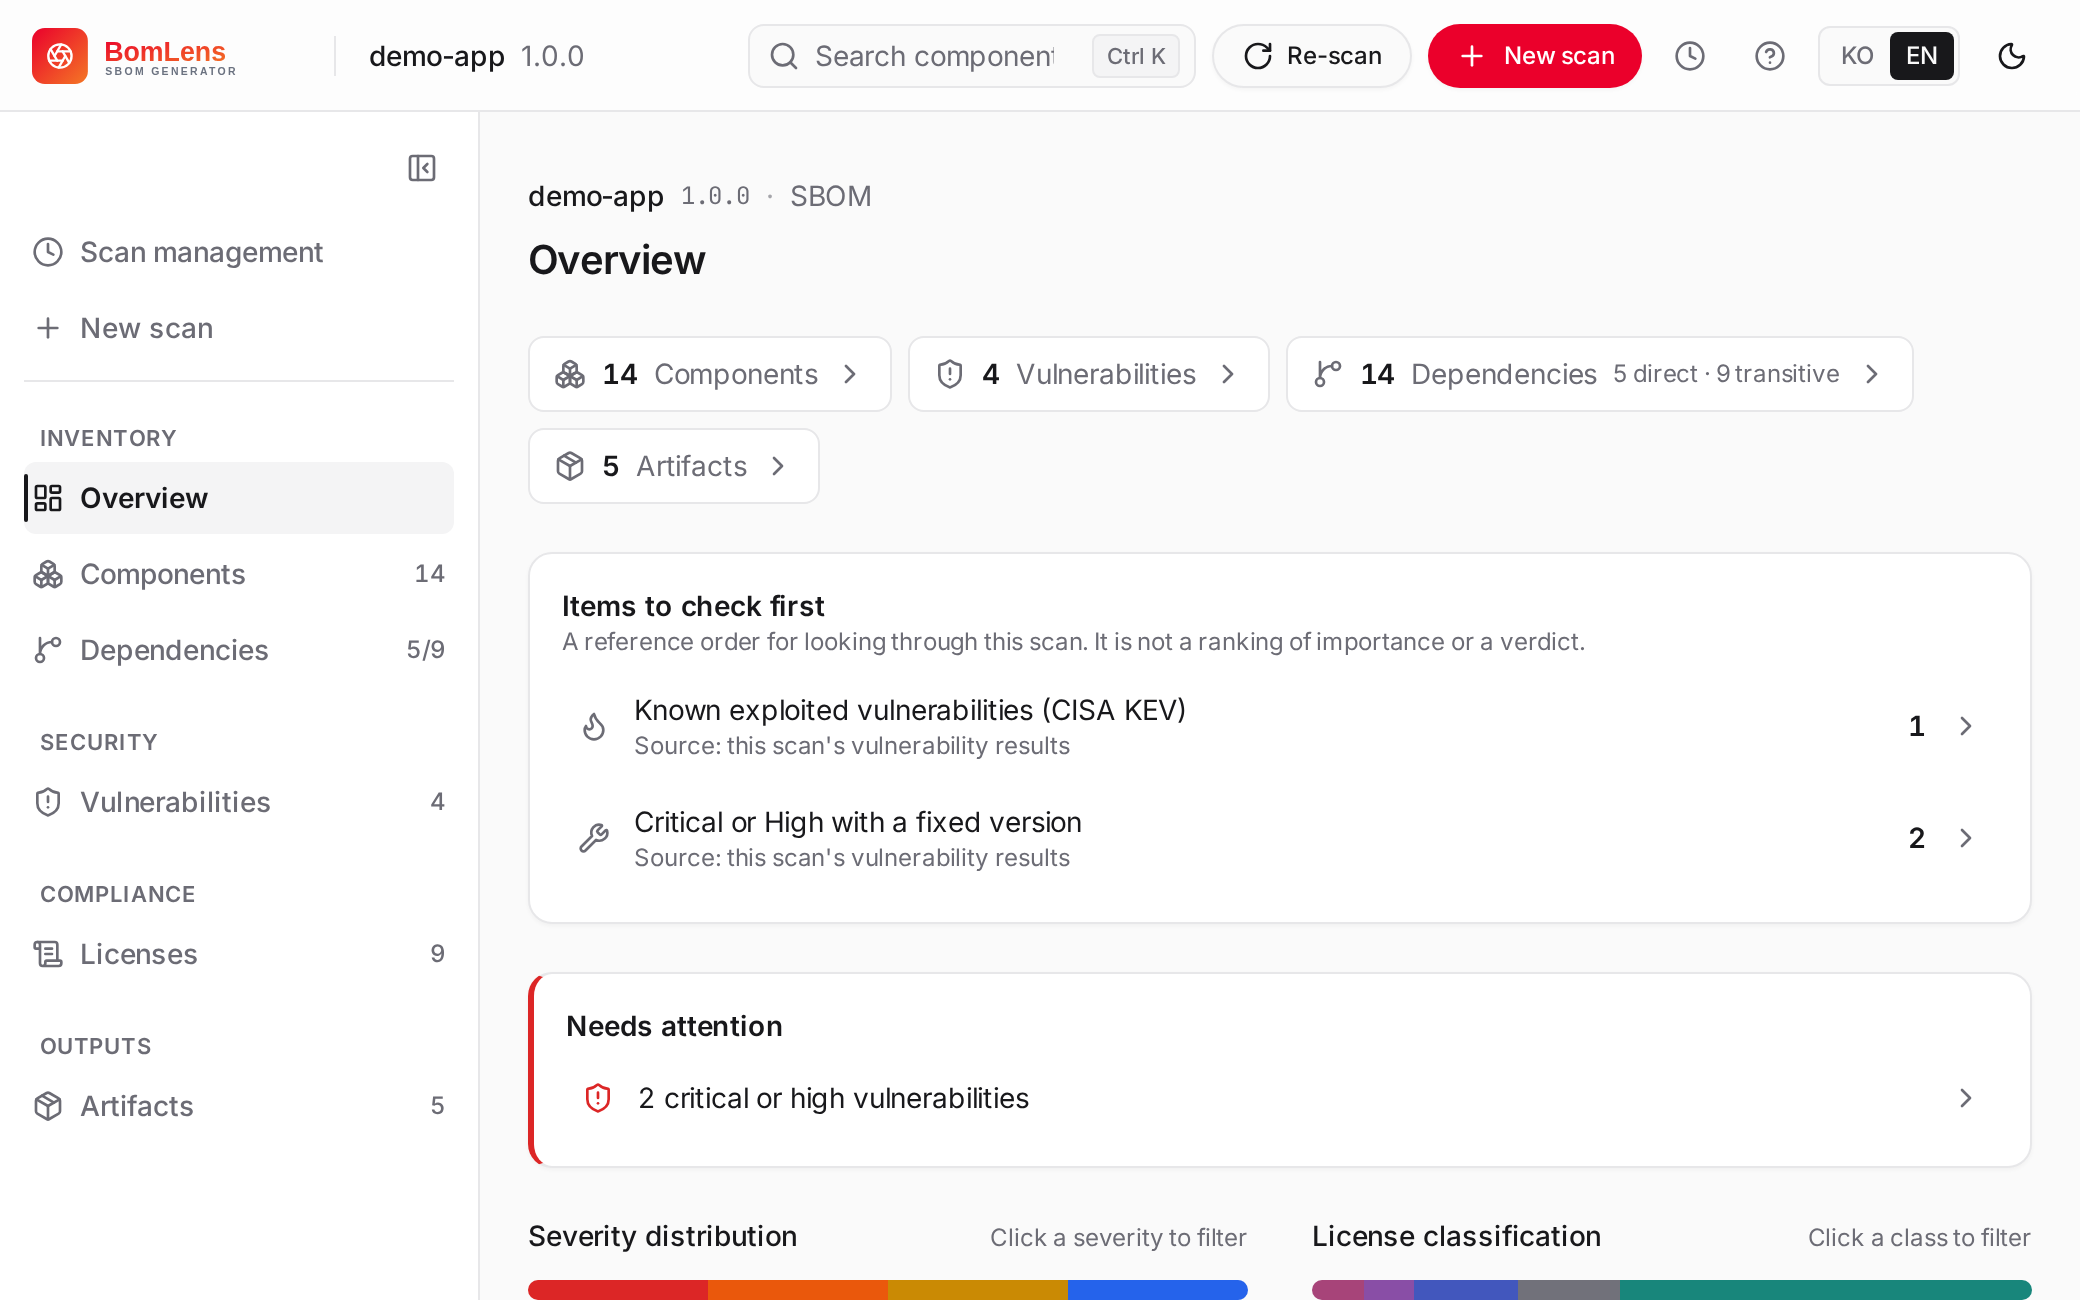Click the Overview grid icon
The height and width of the screenshot is (1300, 2080).
[48, 498]
